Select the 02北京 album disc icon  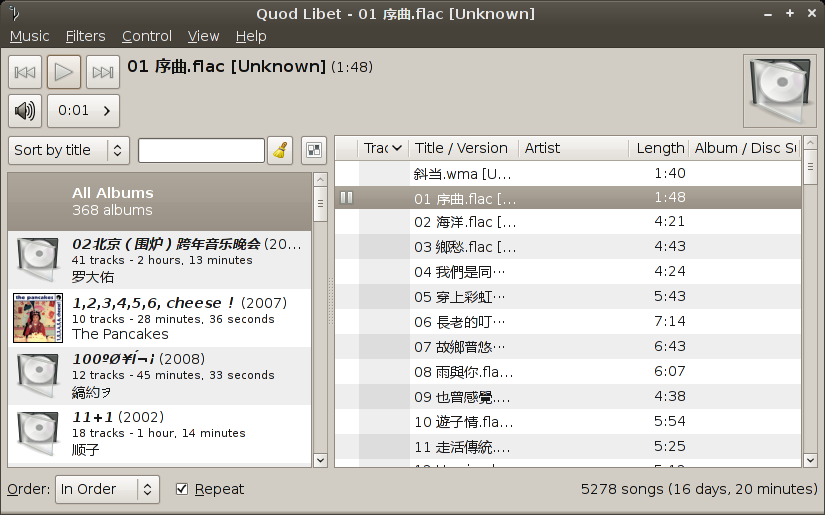38,260
